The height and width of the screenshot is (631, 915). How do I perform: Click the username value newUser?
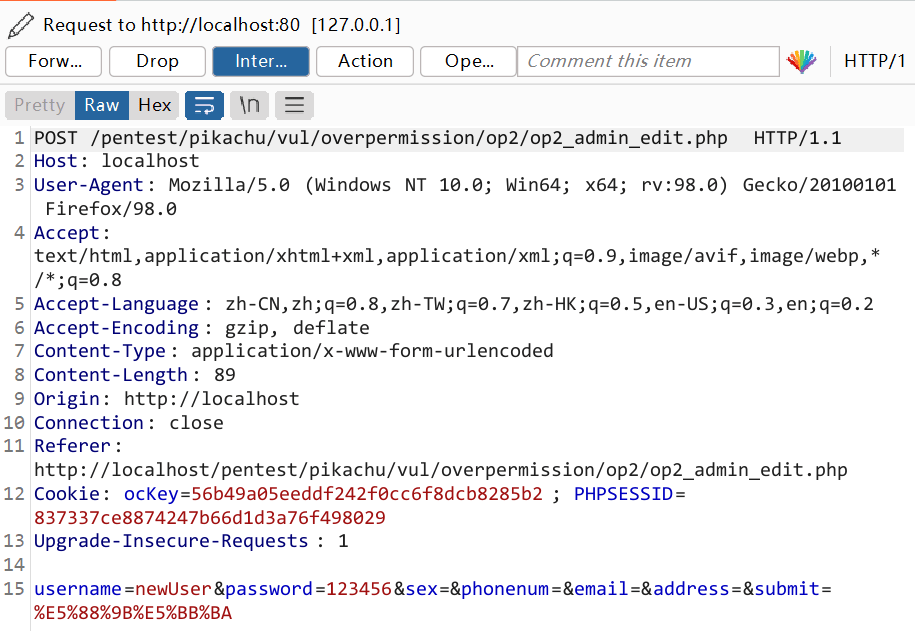173,590
